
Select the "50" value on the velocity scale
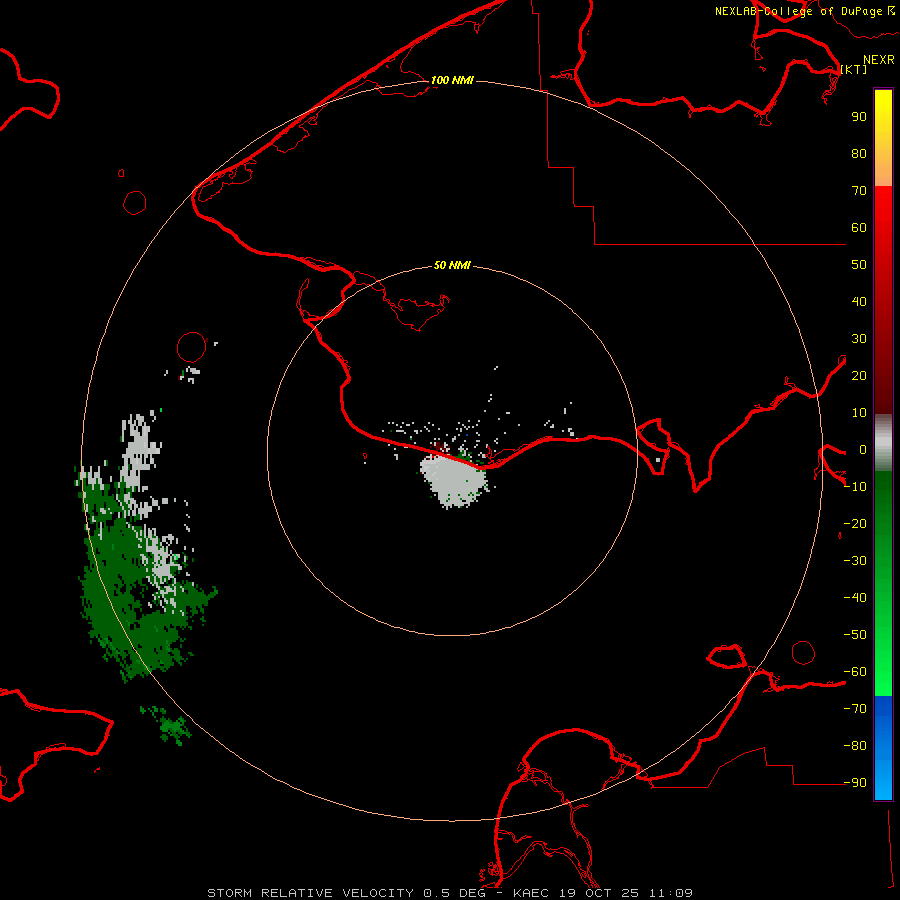pyautogui.click(x=859, y=265)
